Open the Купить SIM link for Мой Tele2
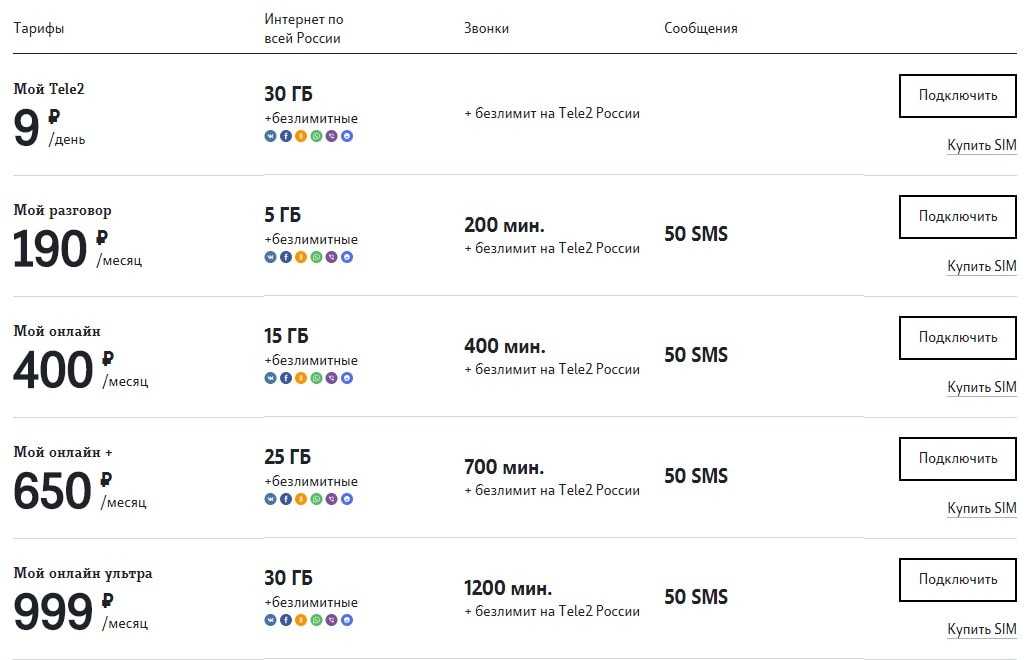 point(982,145)
